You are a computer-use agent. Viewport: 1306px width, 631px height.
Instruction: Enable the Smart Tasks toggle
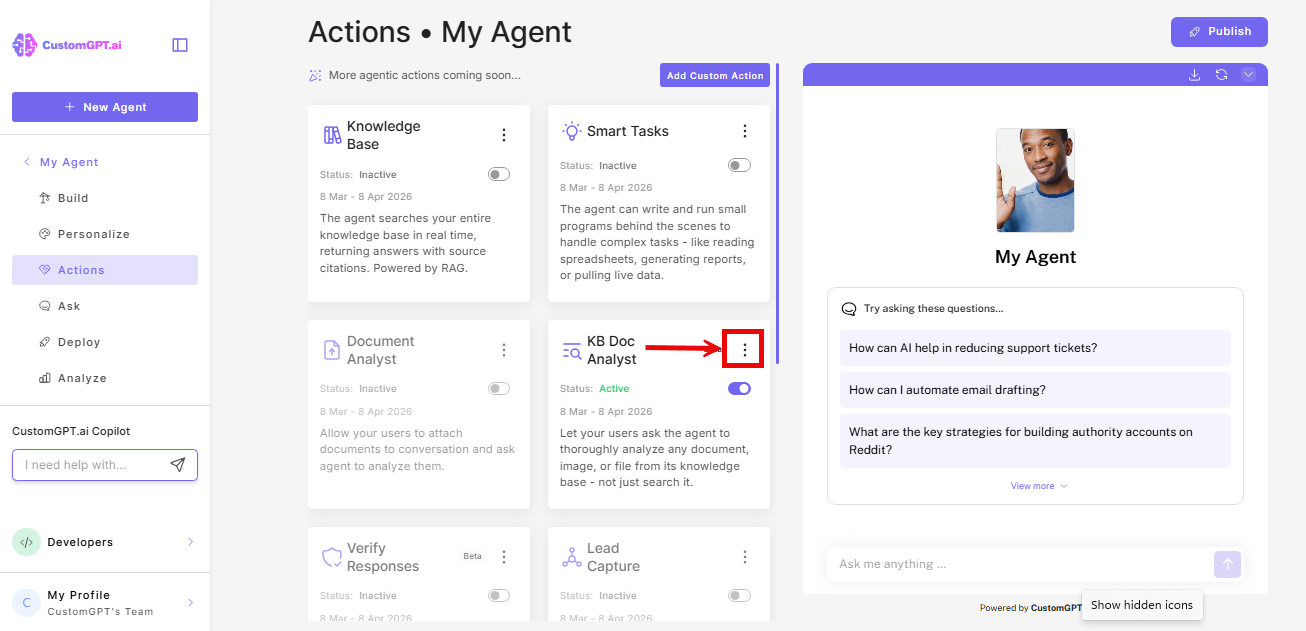coord(739,165)
